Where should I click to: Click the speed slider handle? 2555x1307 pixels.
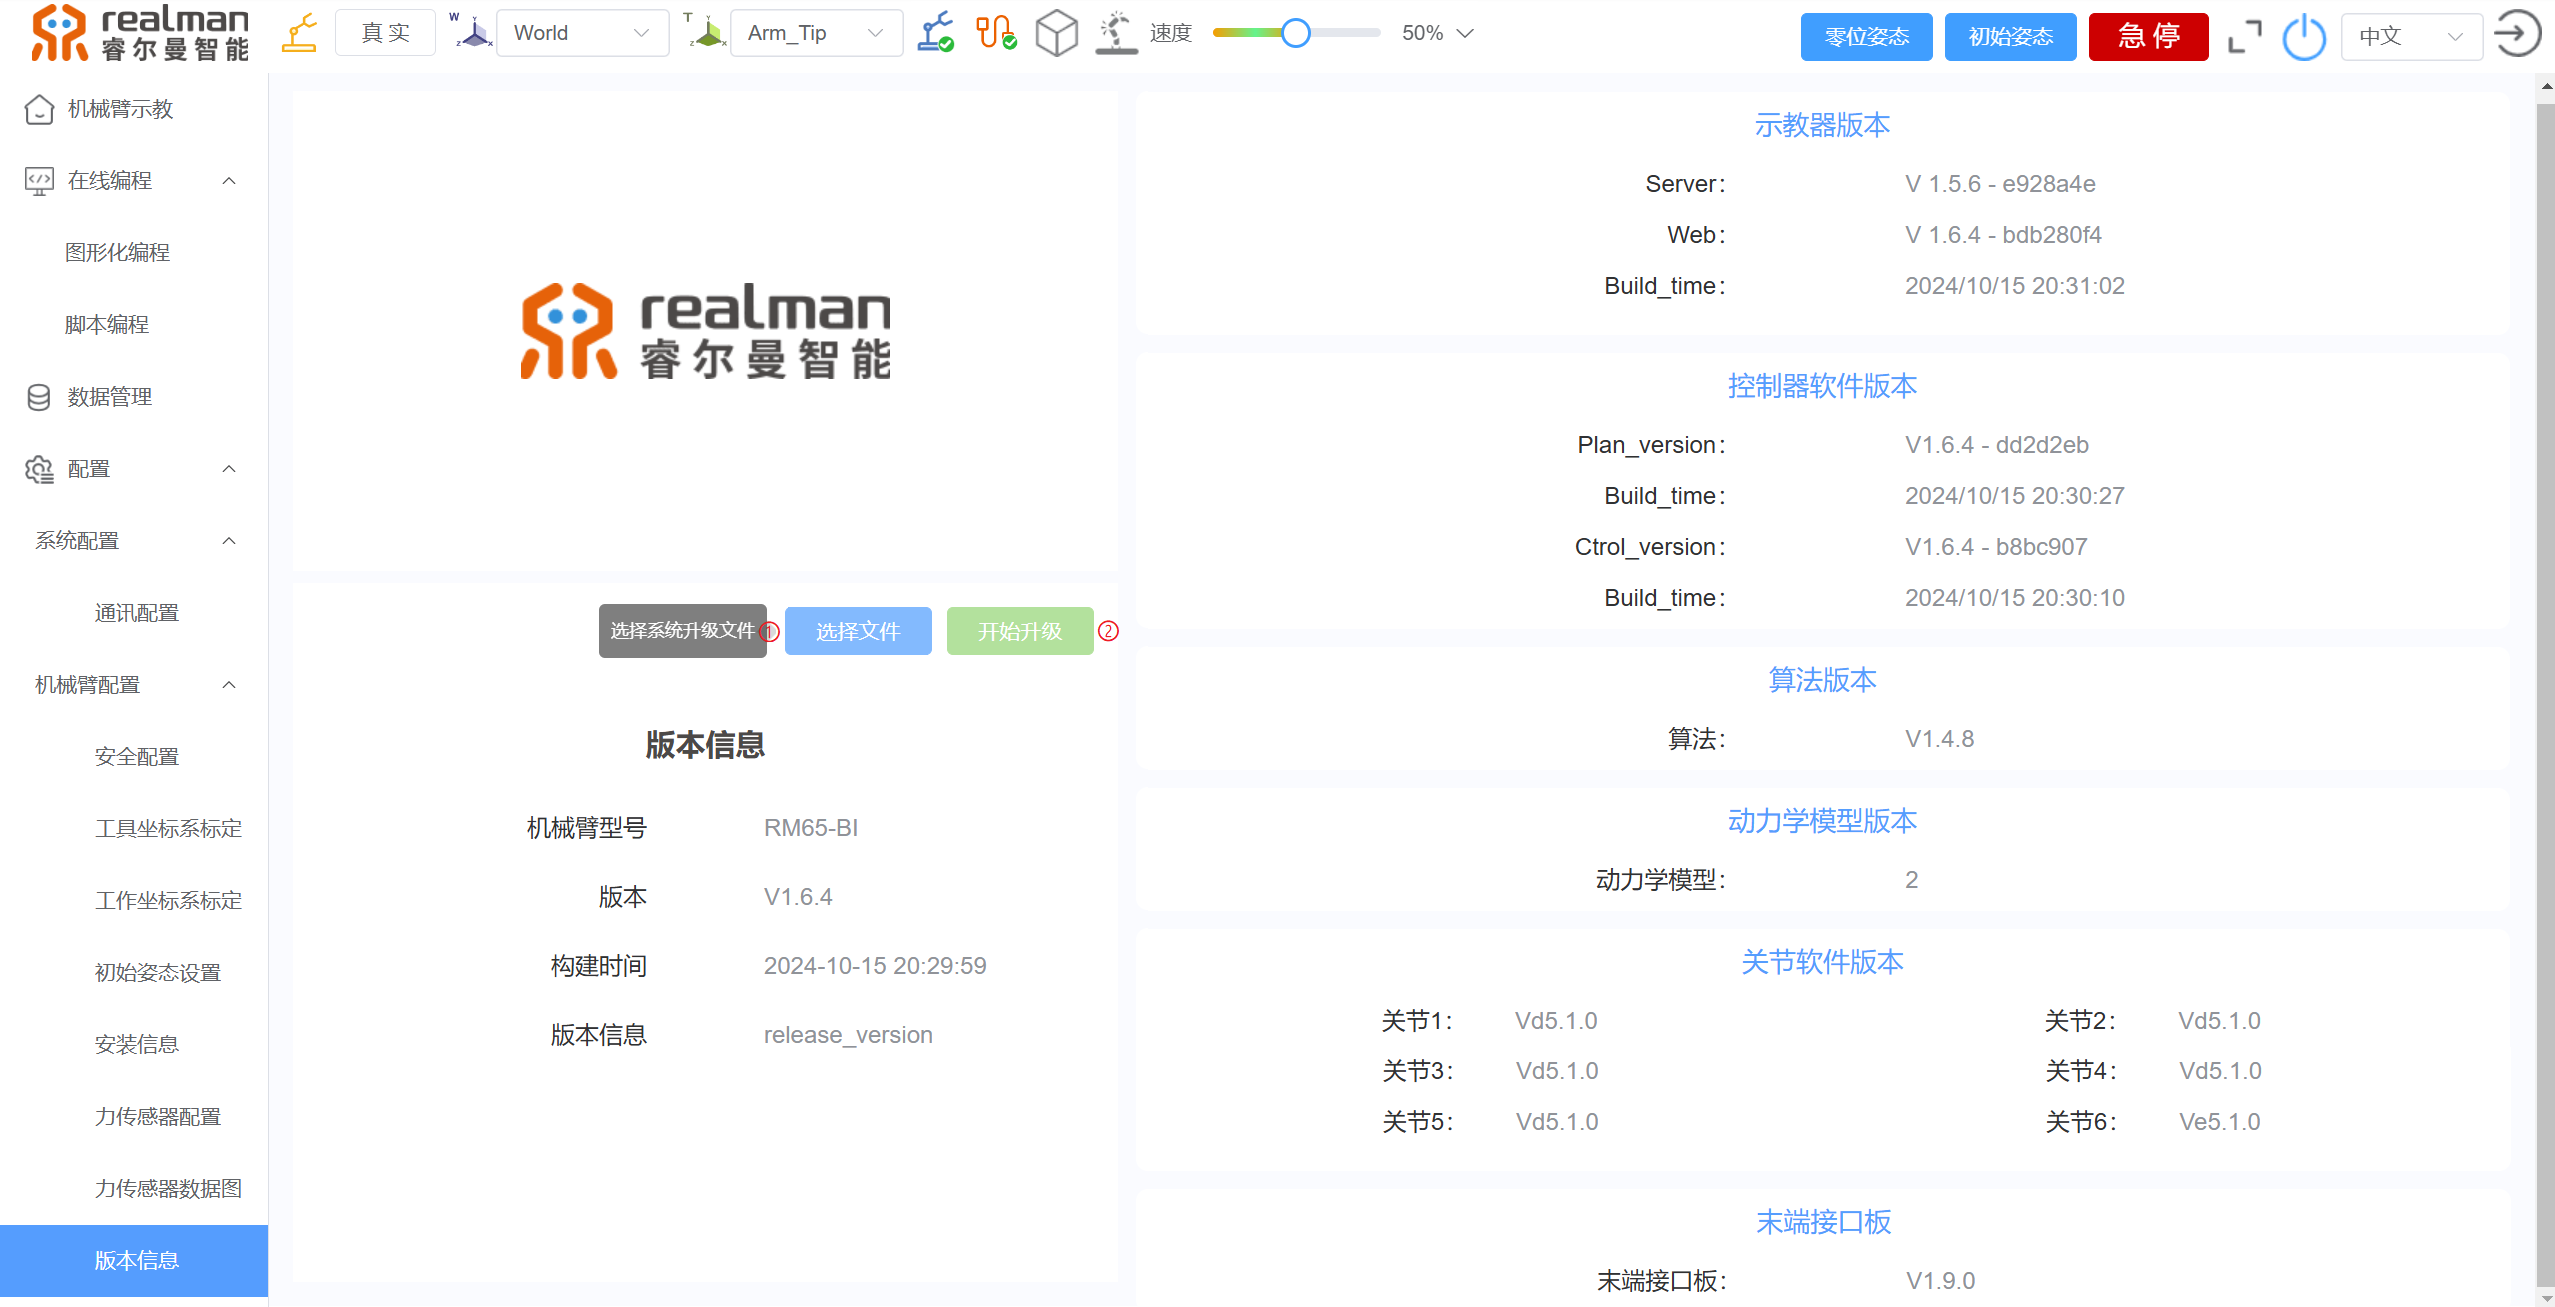(1295, 33)
